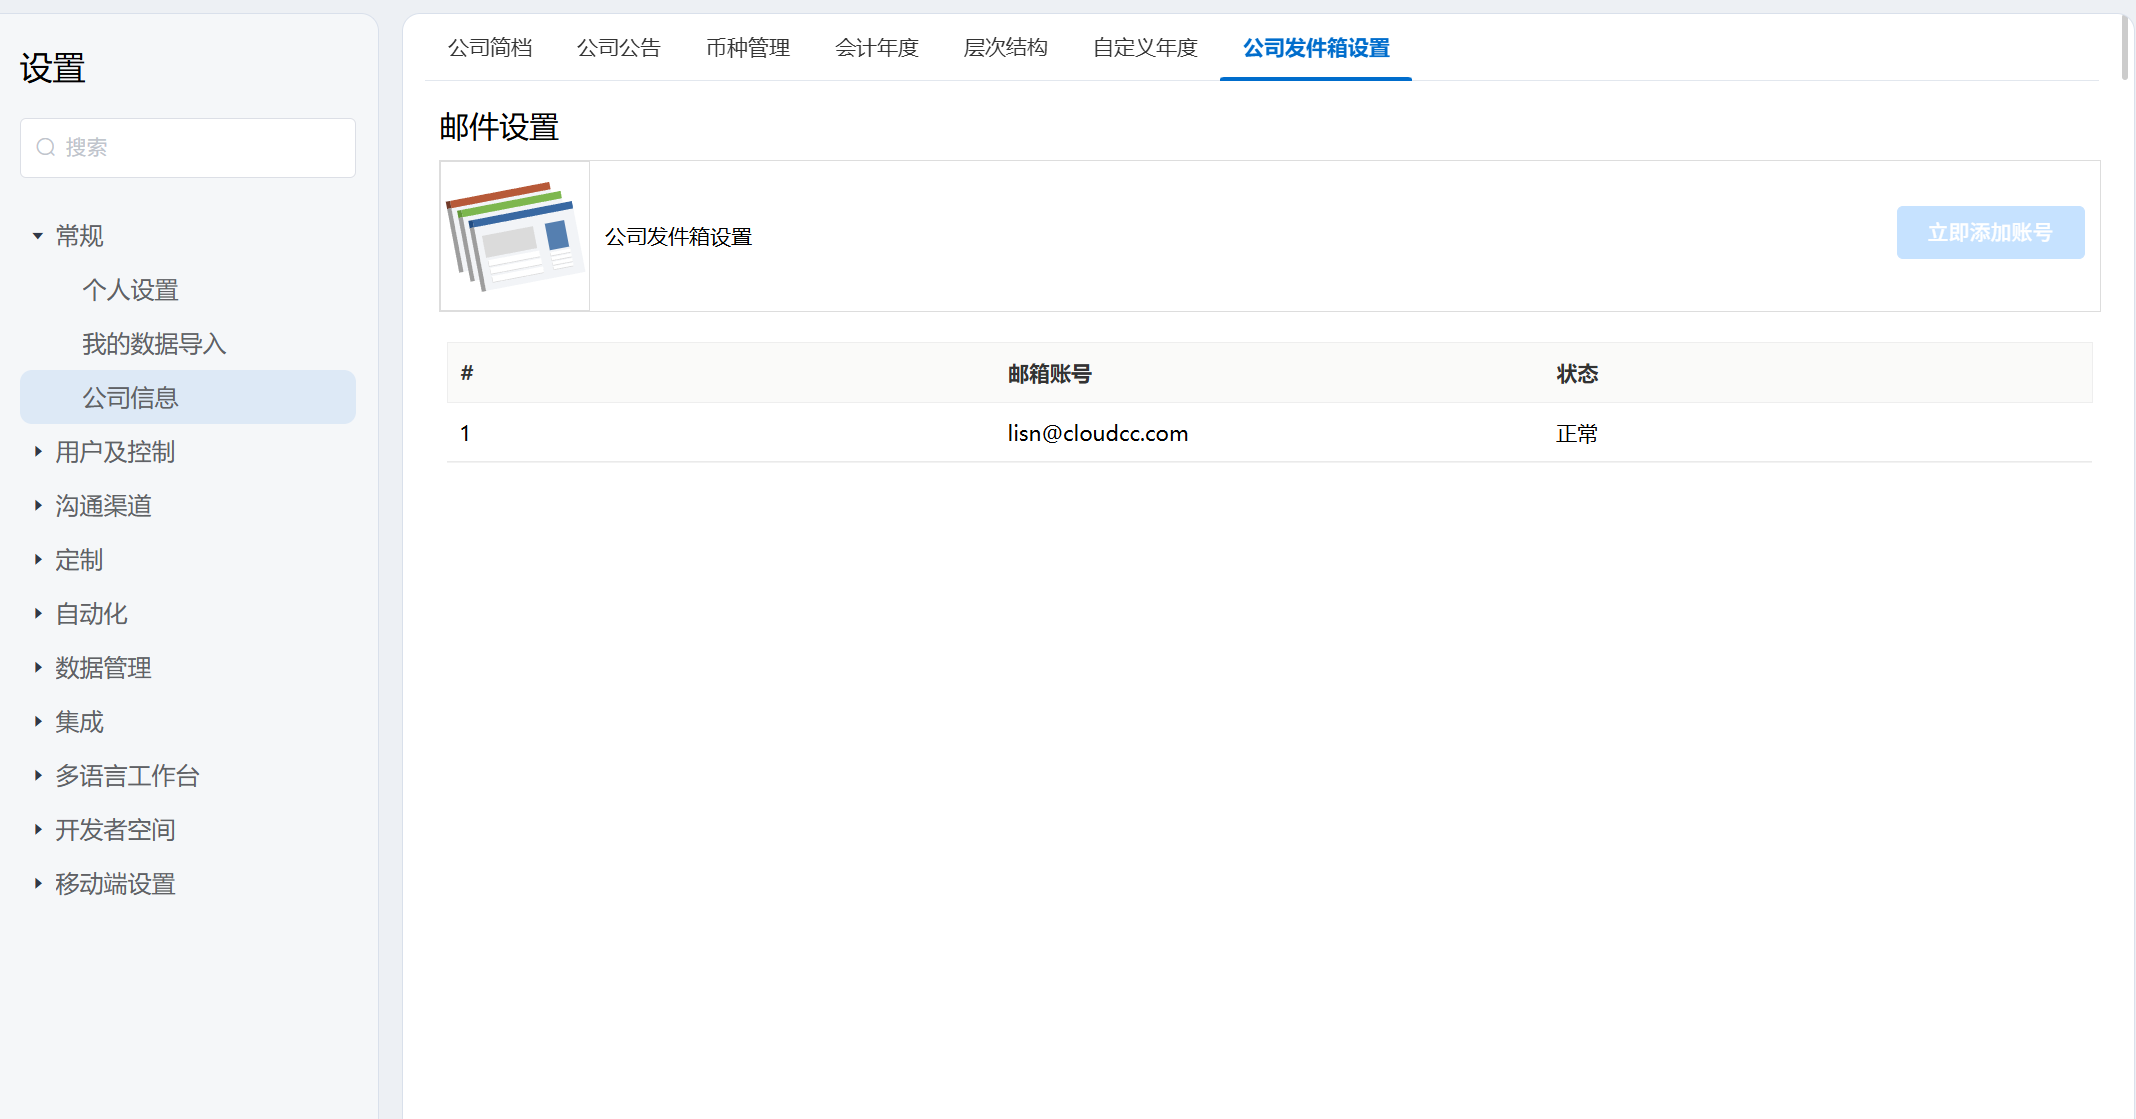Expand the 用户及控制 section
This screenshot has width=2136, height=1119.
coord(114,452)
